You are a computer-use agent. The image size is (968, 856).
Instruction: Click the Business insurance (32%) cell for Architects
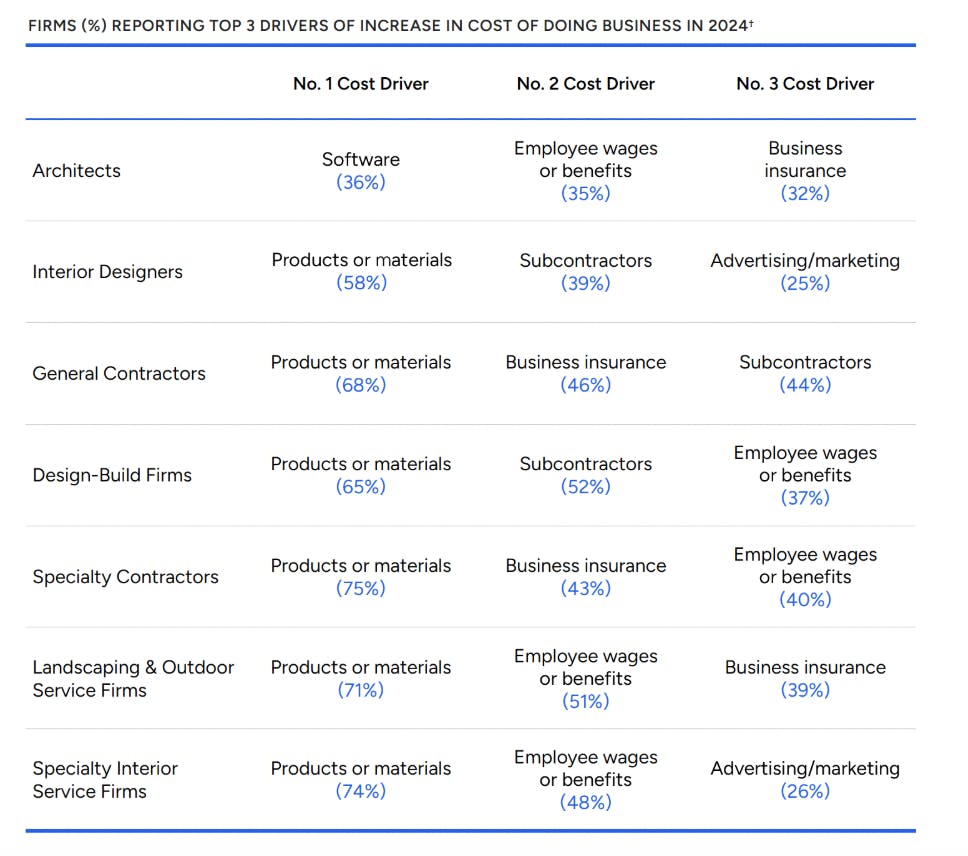805,171
